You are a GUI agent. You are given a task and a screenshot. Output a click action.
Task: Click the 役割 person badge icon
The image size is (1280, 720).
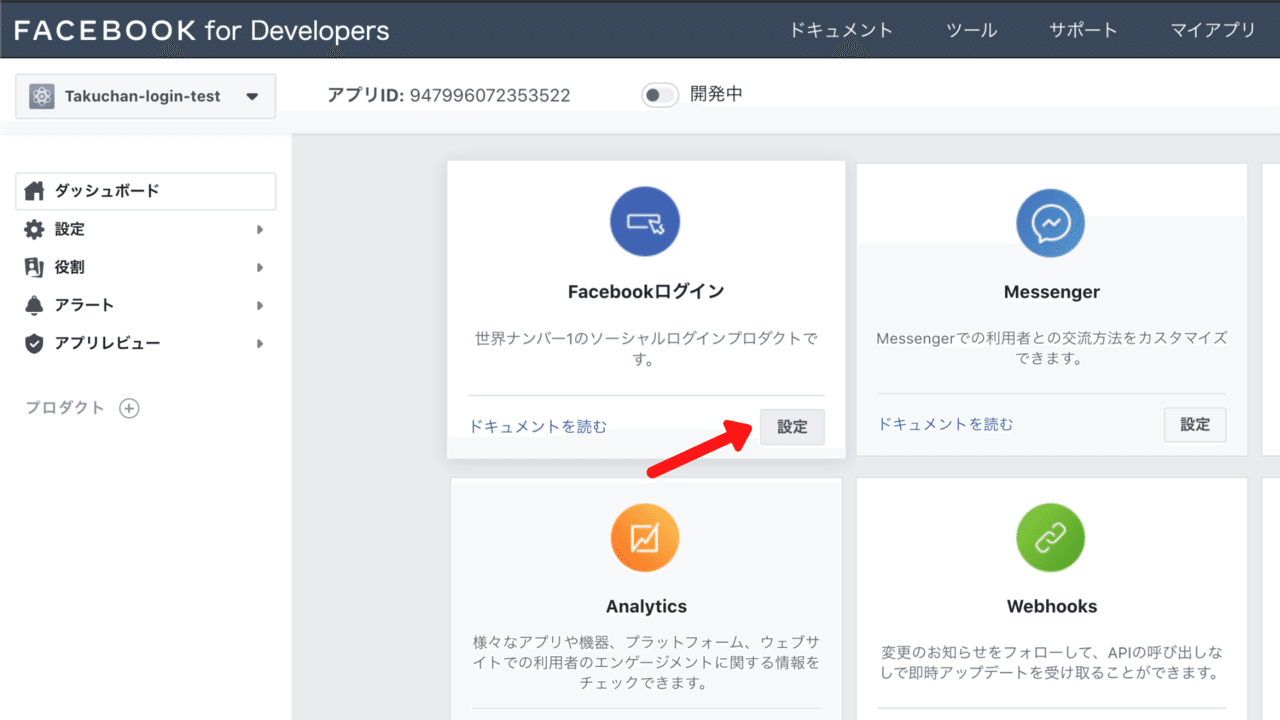(34, 267)
